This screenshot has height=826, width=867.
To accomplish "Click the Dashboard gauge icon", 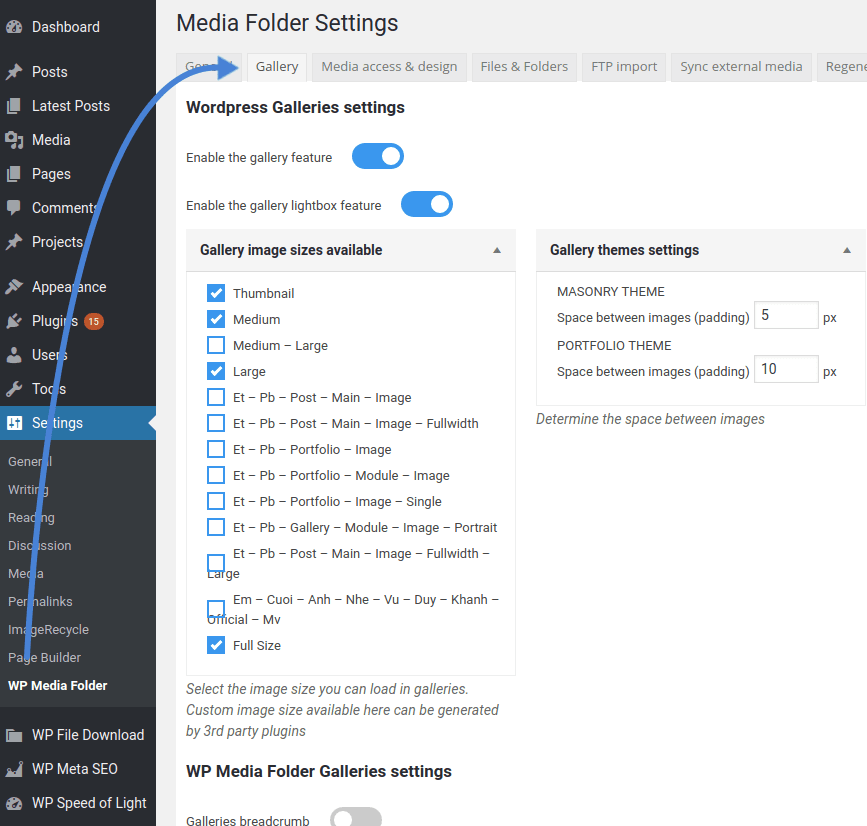I will [14, 27].
